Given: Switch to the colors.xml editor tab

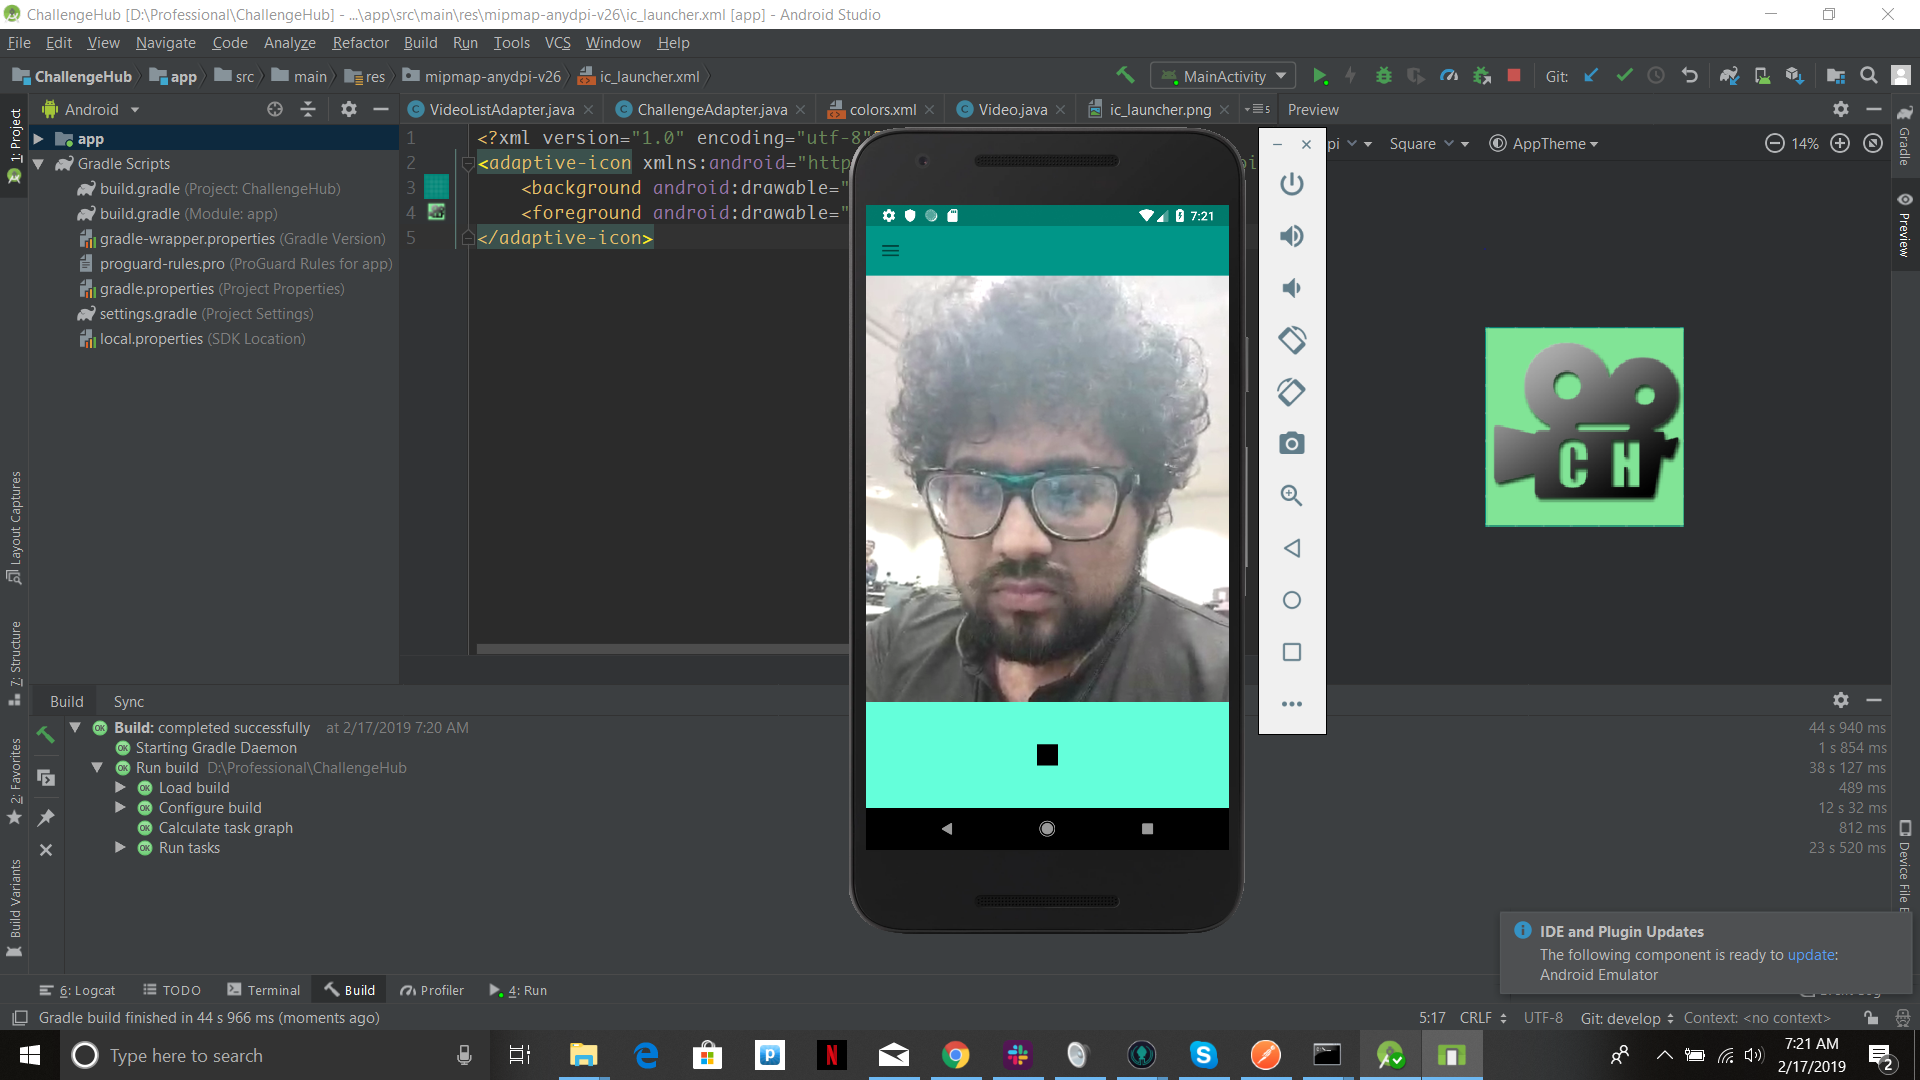Looking at the screenshot, I should [x=881, y=110].
